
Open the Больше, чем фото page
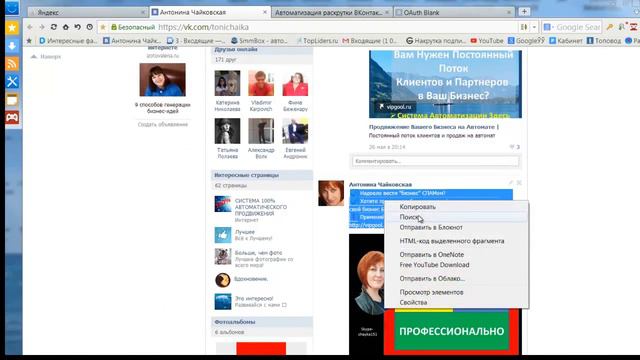(258, 253)
